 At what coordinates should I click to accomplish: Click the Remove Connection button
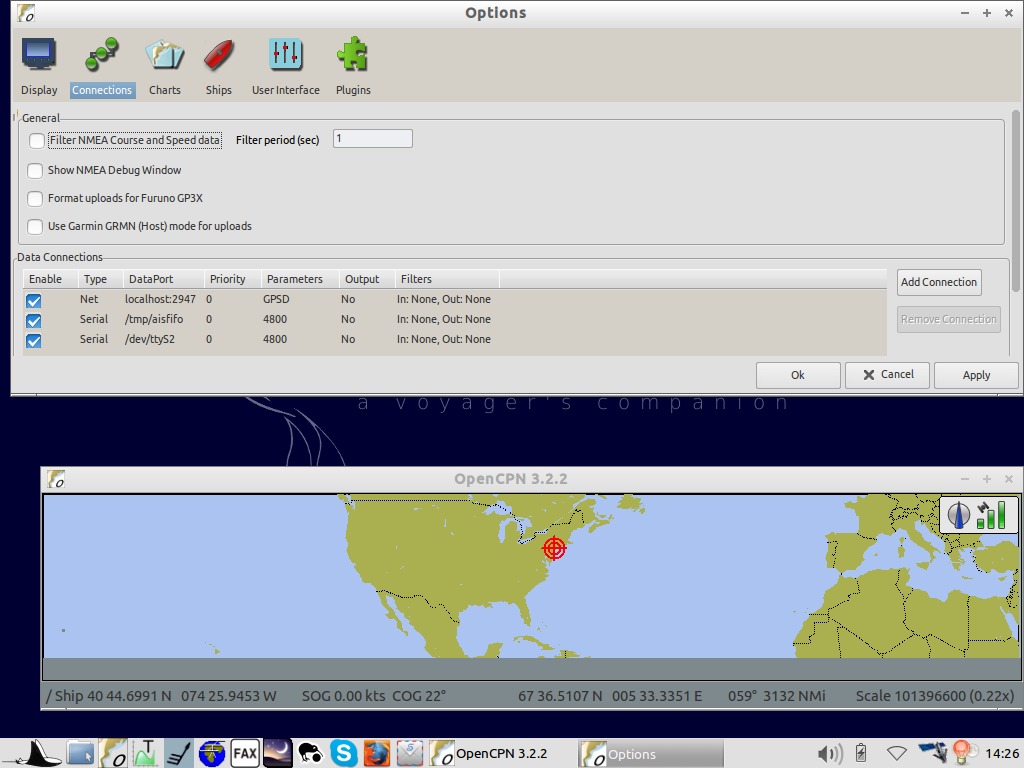tap(949, 319)
